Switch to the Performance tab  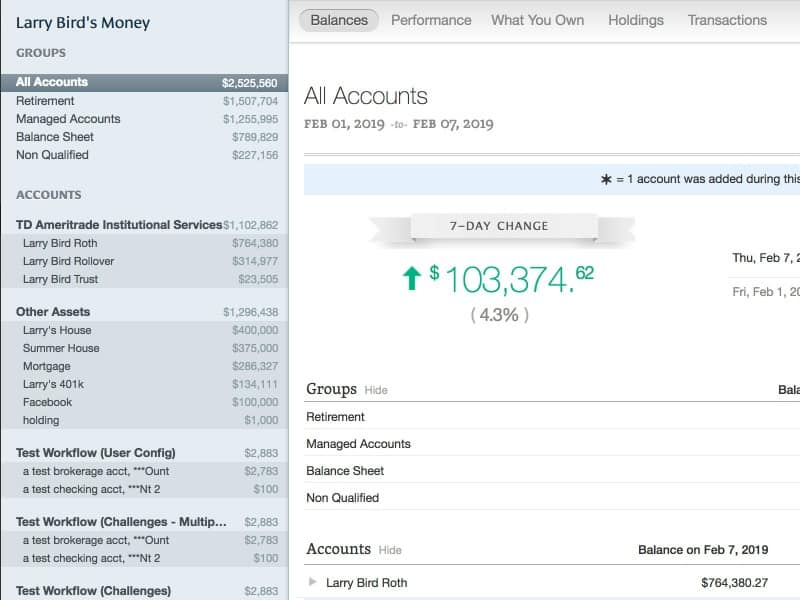(431, 20)
